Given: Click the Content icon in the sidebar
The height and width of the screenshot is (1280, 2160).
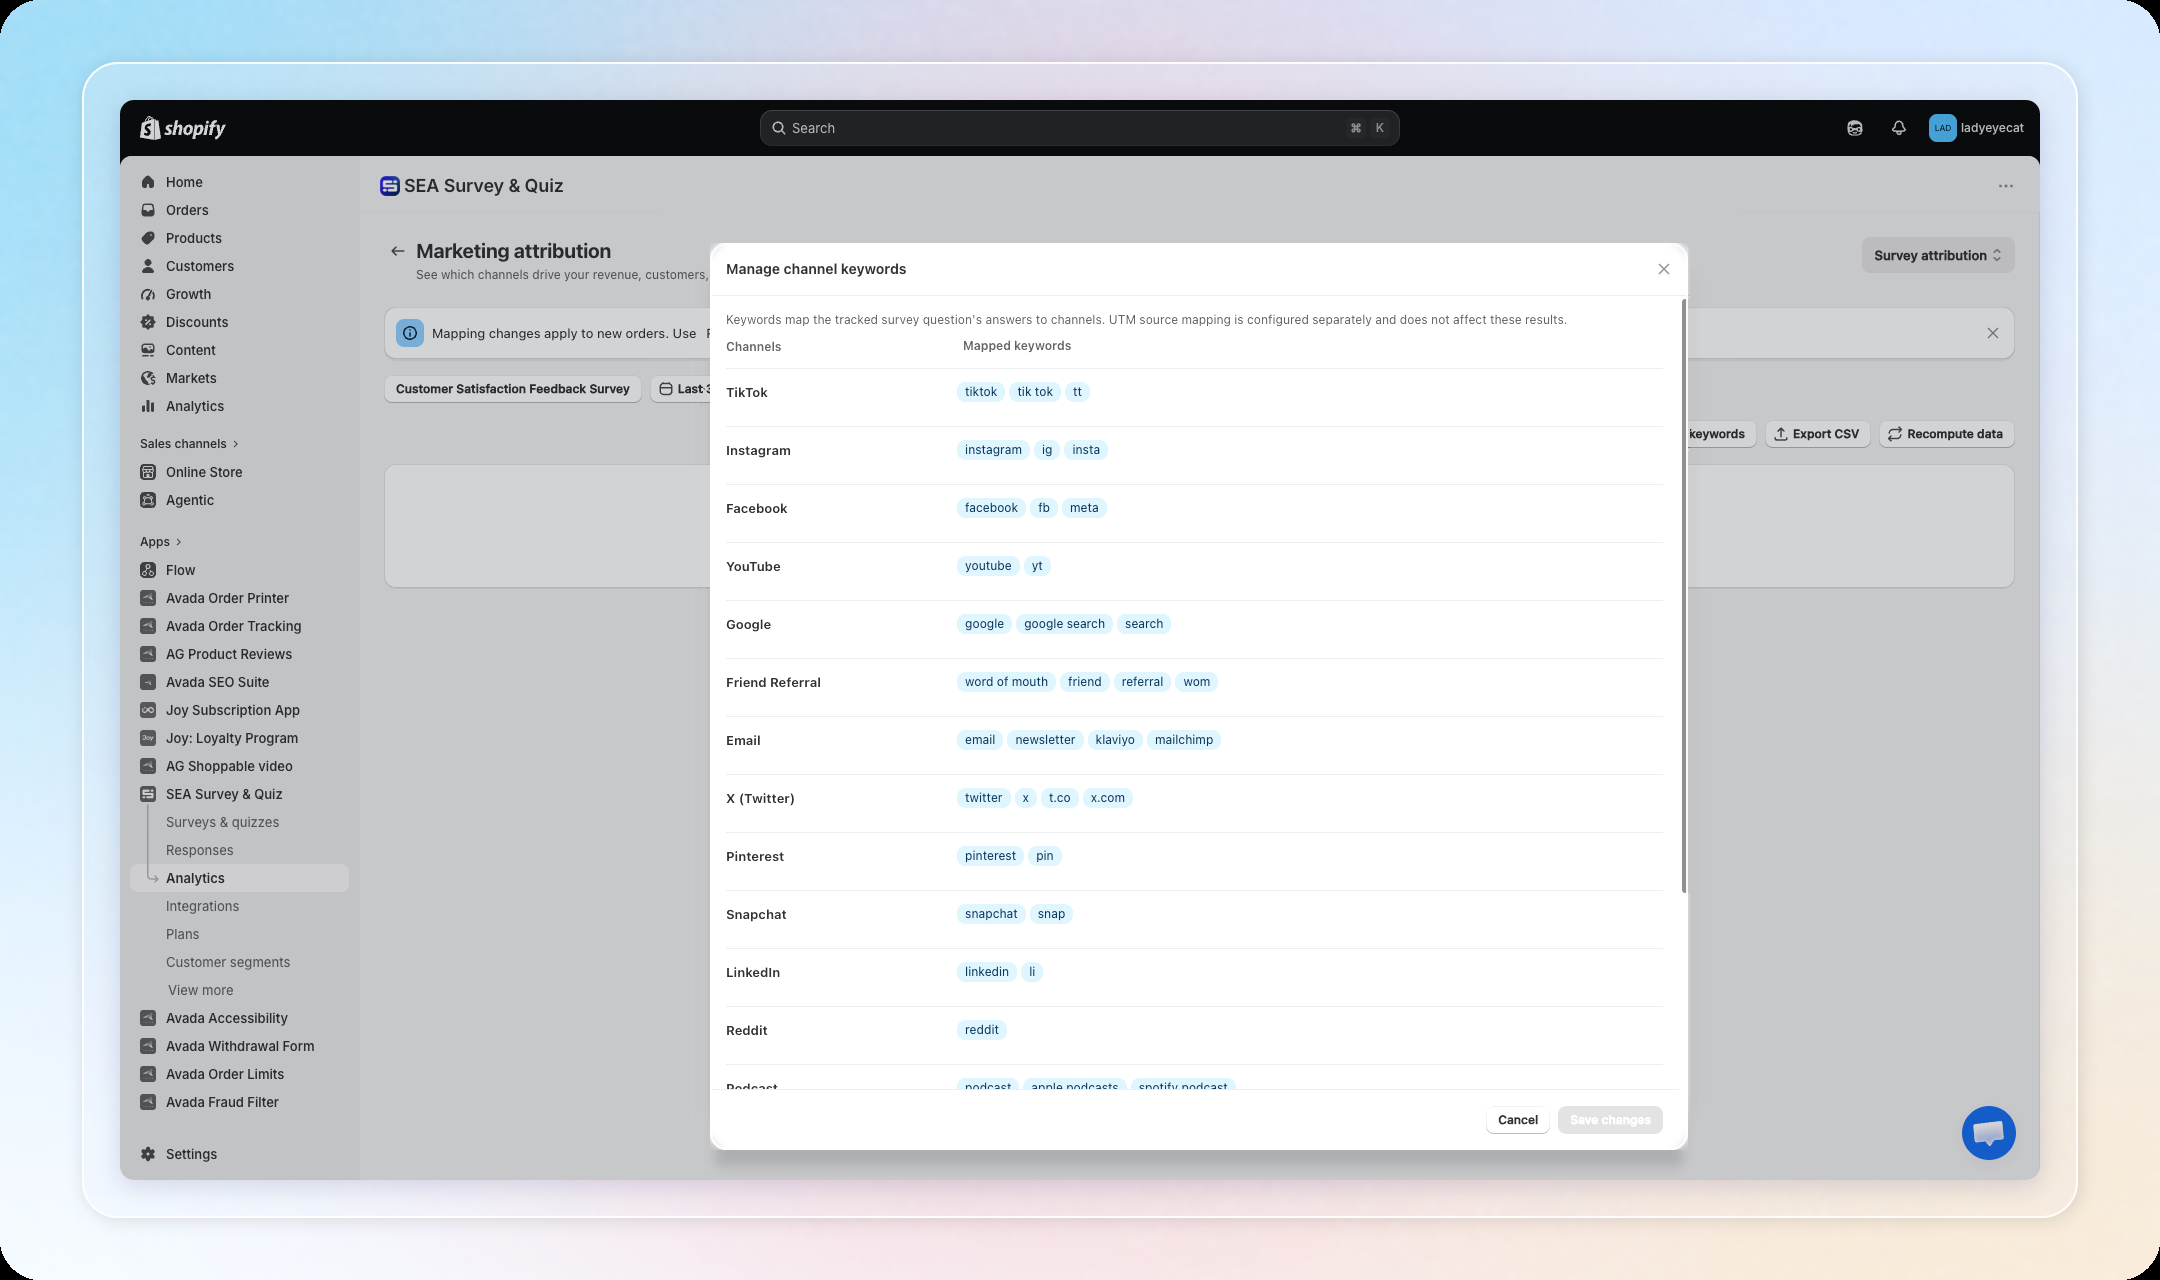Looking at the screenshot, I should [x=148, y=350].
